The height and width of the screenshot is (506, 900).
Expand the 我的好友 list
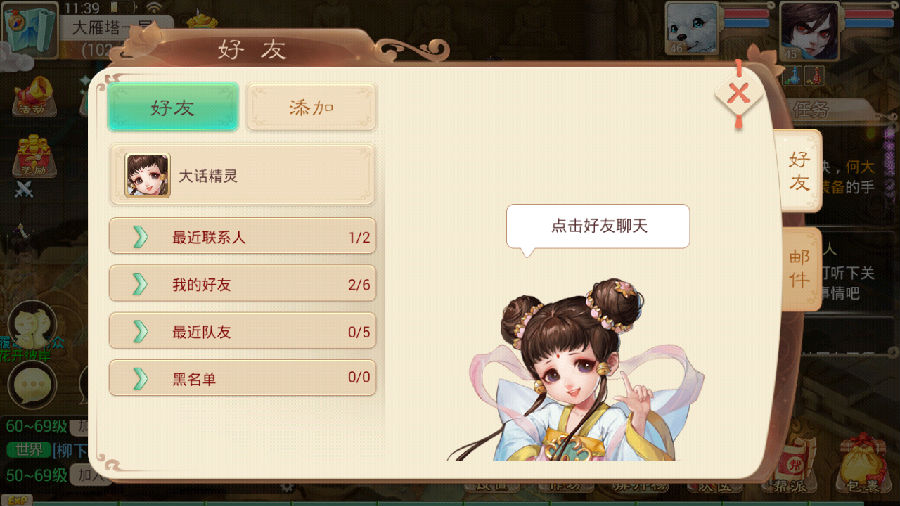click(x=242, y=284)
